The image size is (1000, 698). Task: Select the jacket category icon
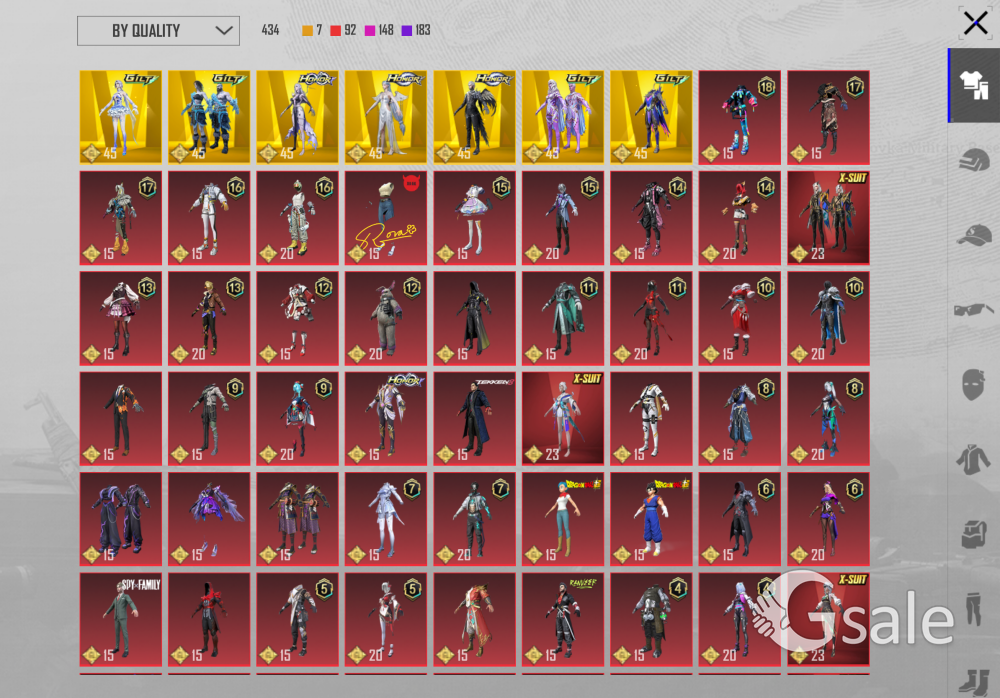tap(974, 459)
